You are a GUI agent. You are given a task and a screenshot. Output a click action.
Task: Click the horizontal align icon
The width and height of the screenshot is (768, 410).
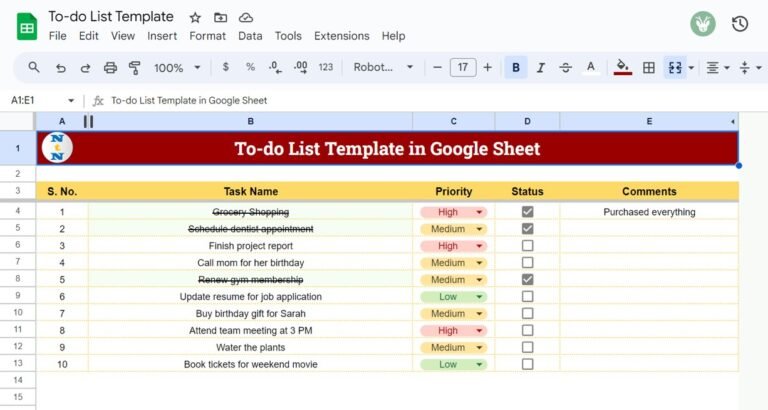pos(712,68)
